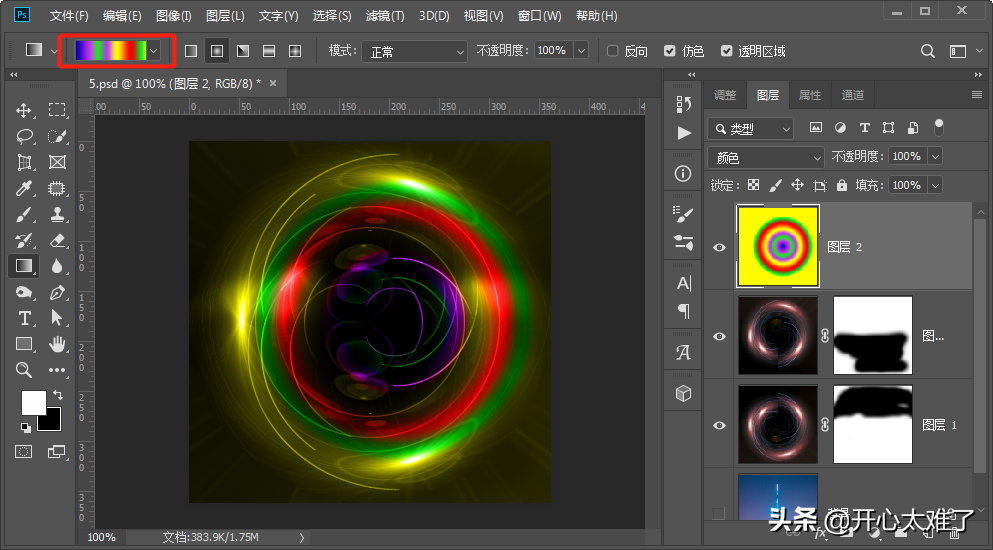Screen dimensions: 993x550
Task: Open layer blend mode 颜色 dropdown
Action: 766,157
